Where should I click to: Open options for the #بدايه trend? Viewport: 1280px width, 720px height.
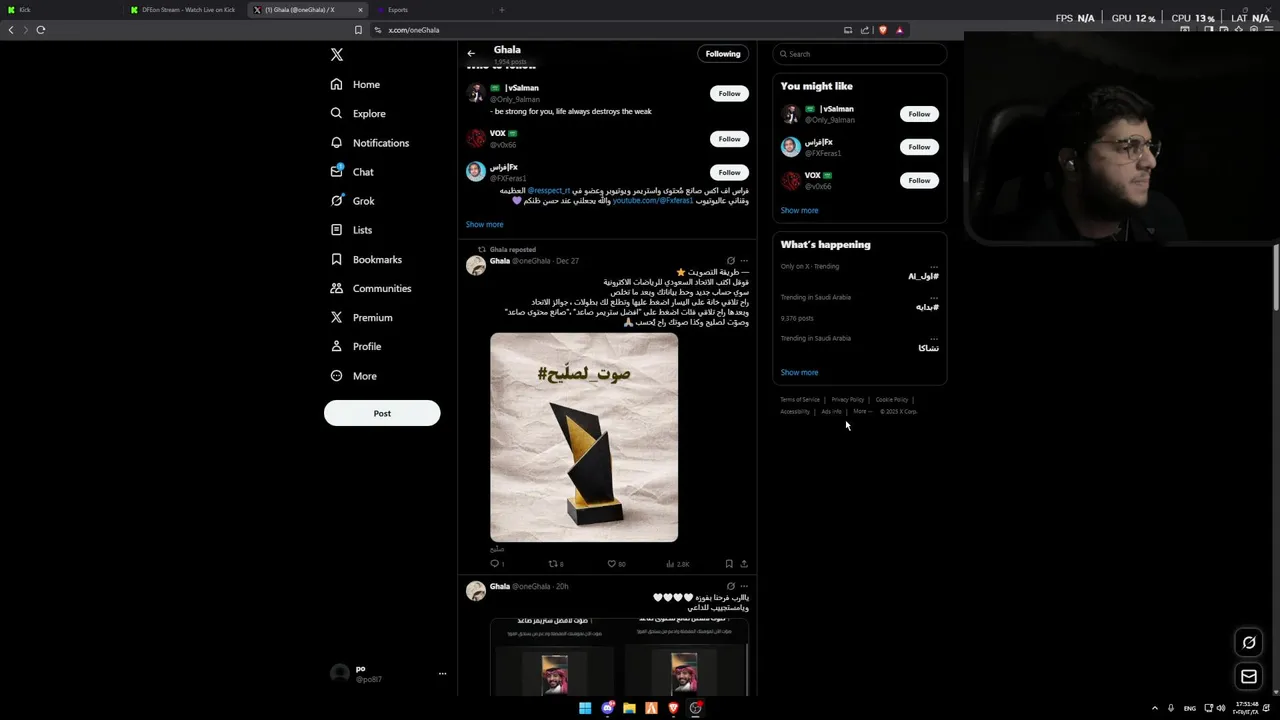click(934, 297)
